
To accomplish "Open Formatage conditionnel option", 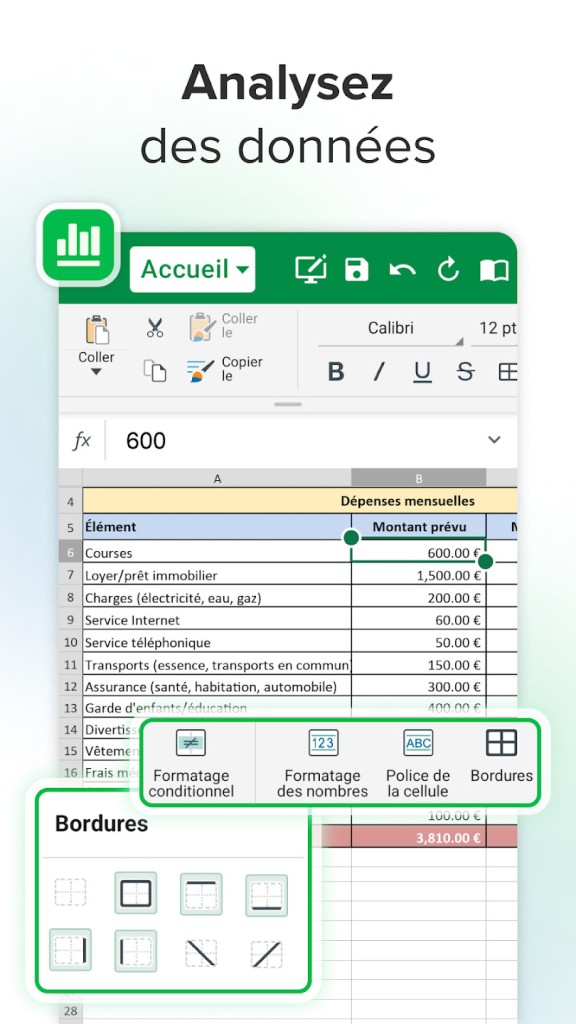I will click(191, 763).
